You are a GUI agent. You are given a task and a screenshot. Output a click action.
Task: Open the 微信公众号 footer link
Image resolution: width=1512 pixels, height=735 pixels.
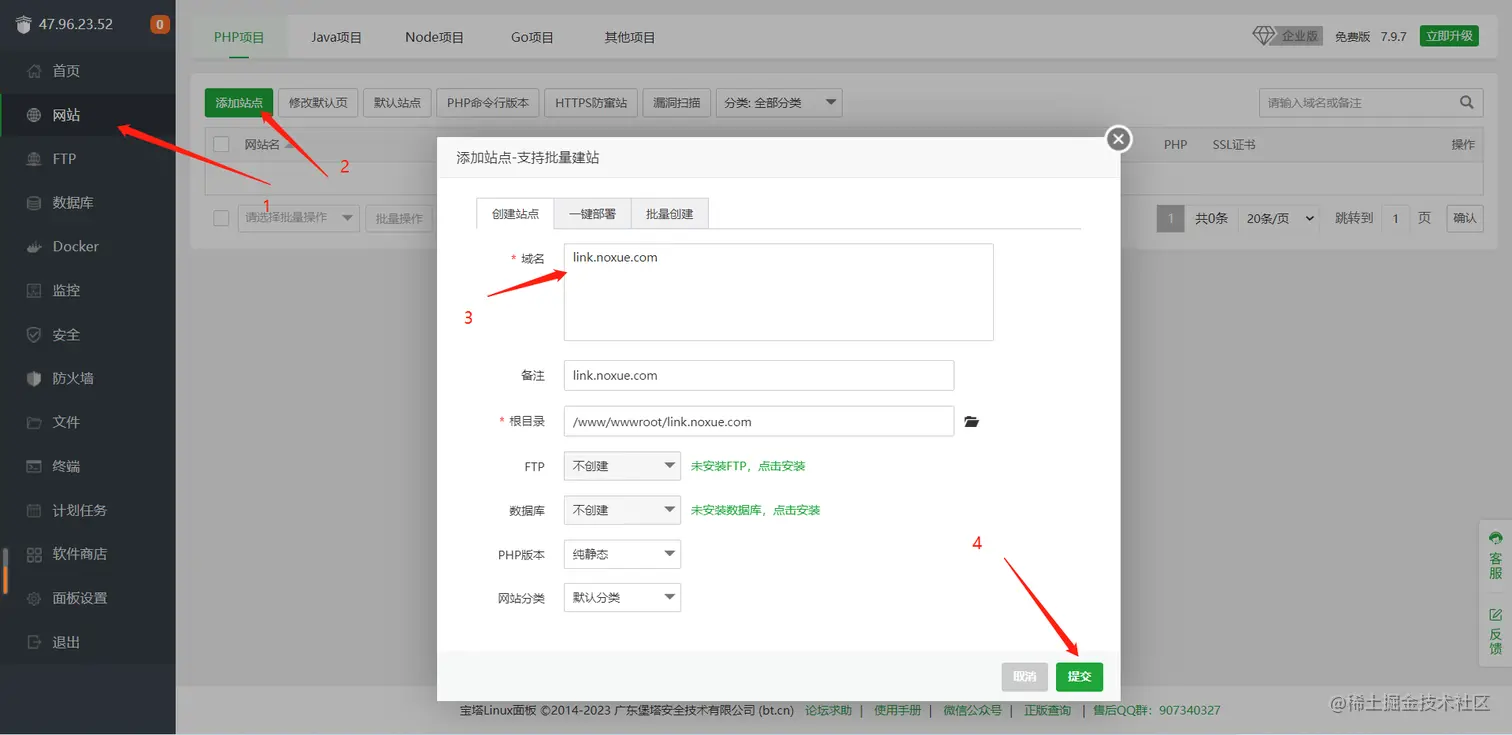(x=972, y=710)
